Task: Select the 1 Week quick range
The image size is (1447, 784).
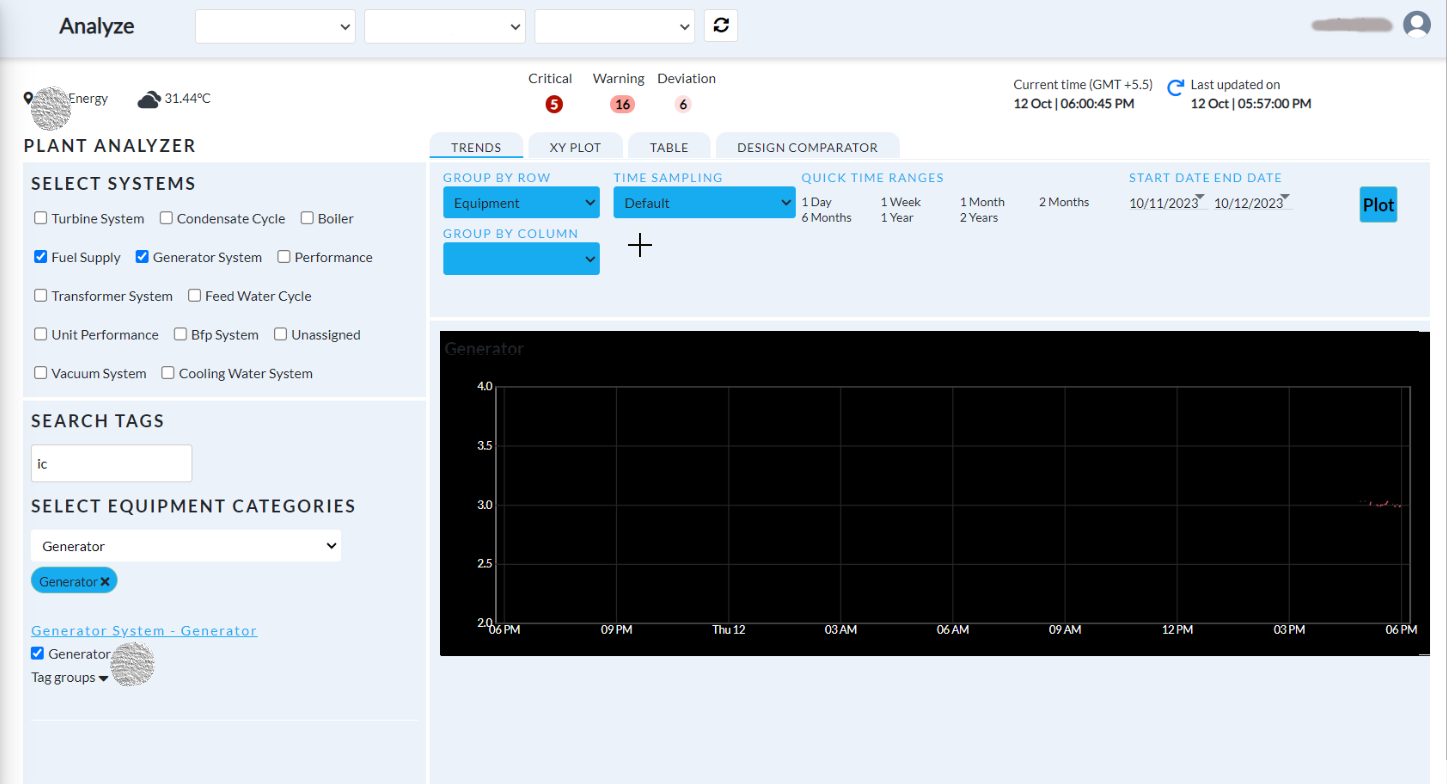Action: 900,202
